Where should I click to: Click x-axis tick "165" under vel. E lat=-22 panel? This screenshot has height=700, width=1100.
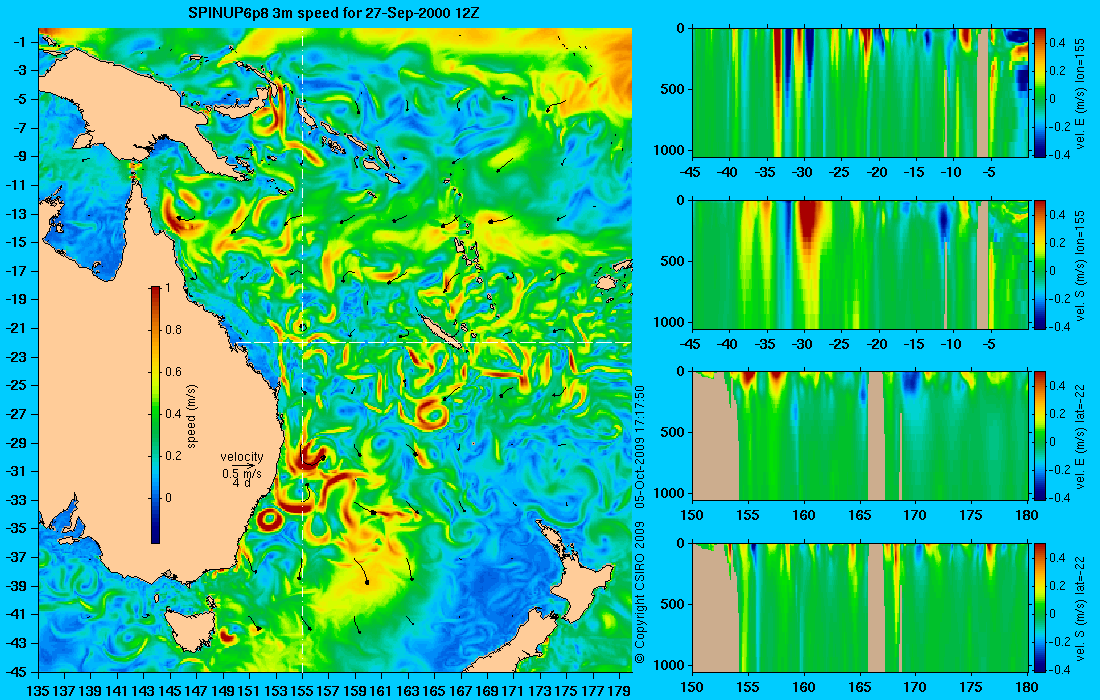point(859,516)
